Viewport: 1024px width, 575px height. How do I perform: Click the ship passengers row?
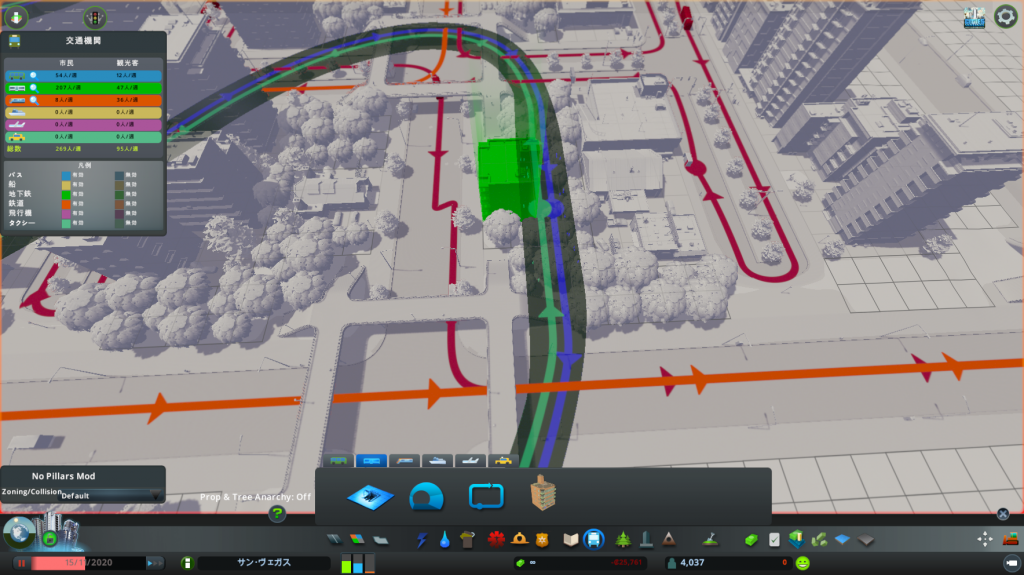click(83, 112)
